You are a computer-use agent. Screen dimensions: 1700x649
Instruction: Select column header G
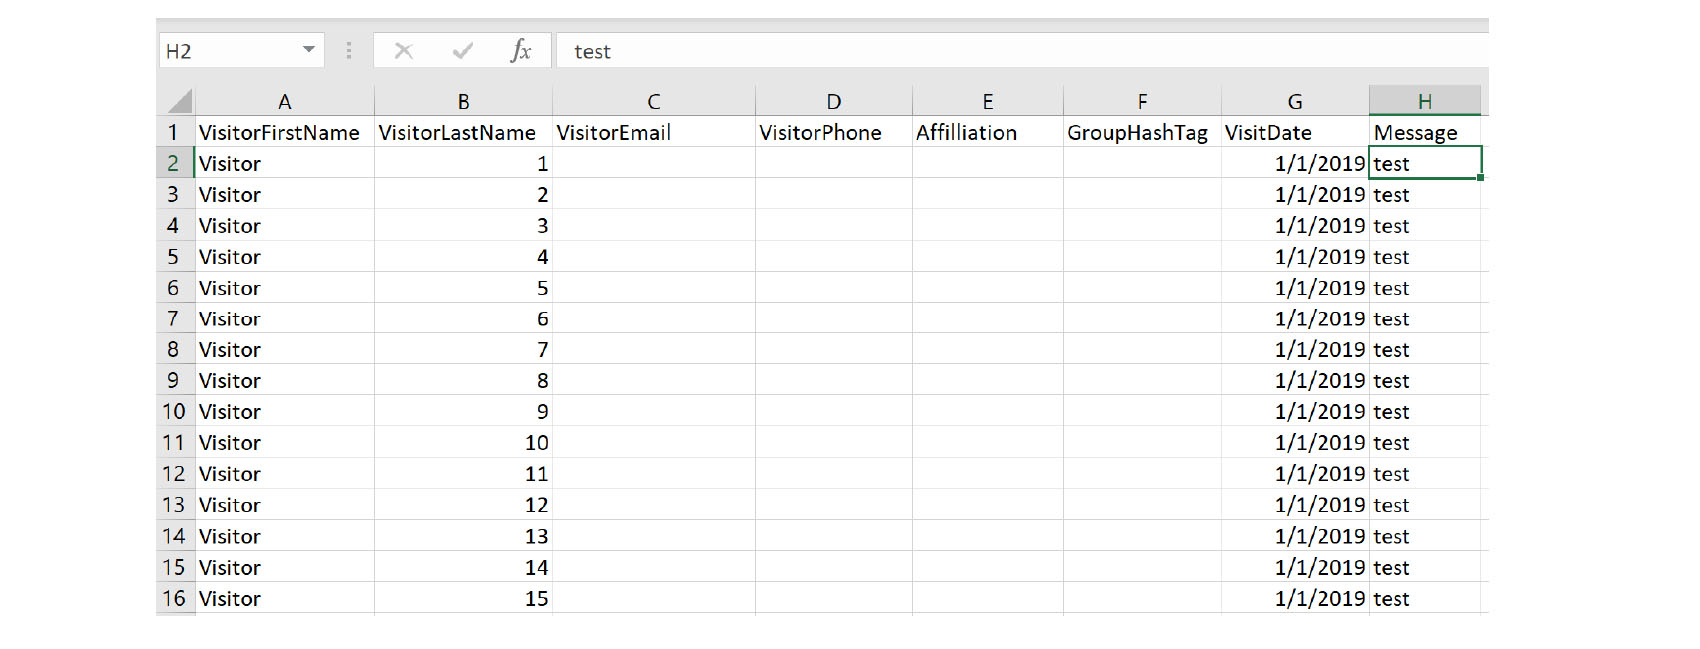coord(1294,100)
